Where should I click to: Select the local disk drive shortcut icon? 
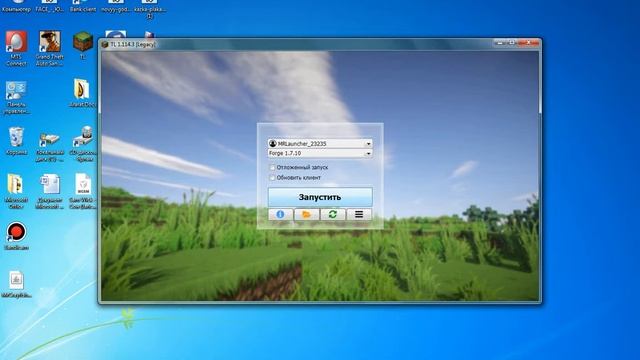coord(50,146)
